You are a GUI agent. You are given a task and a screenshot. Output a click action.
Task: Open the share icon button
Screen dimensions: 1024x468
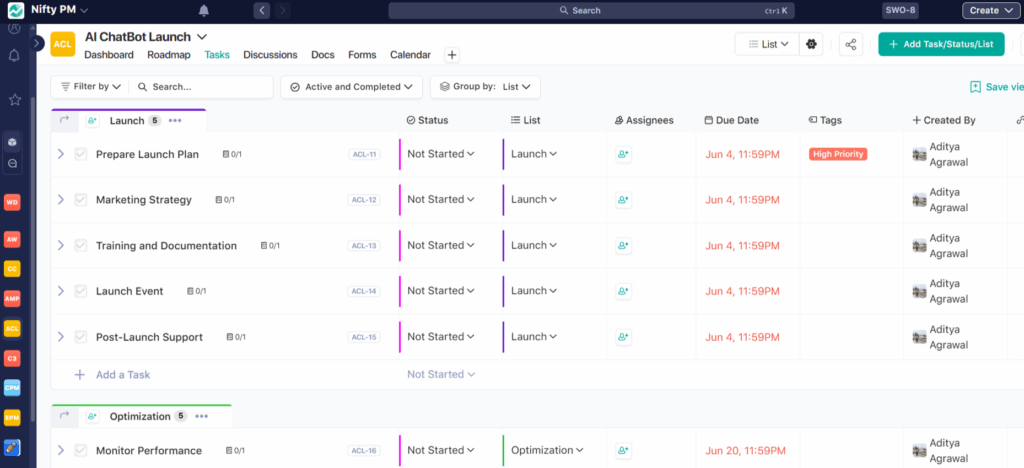coord(850,44)
